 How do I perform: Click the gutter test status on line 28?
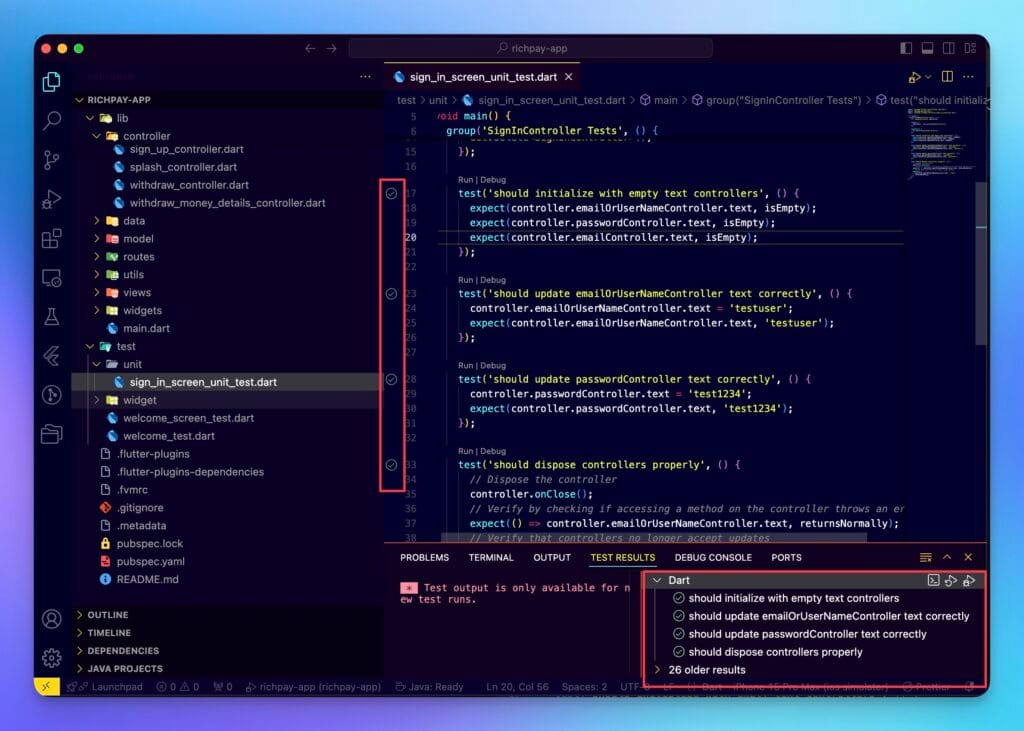391,379
